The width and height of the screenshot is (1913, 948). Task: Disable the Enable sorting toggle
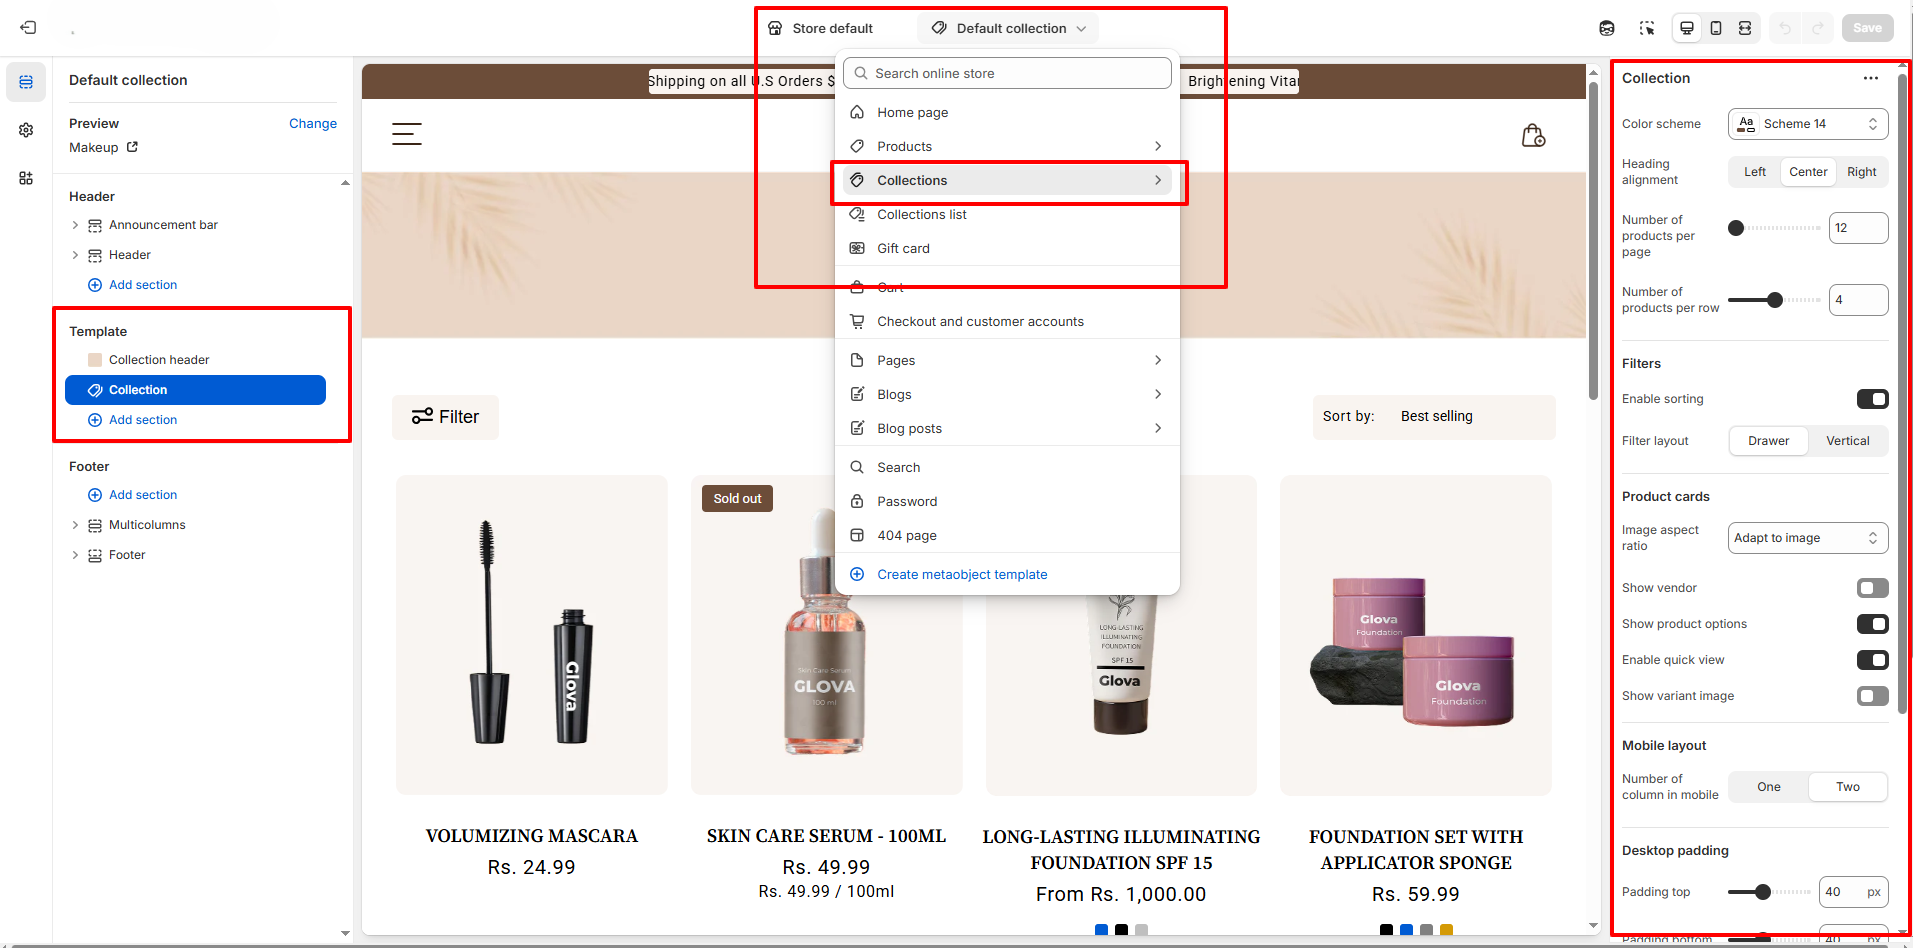[1872, 399]
